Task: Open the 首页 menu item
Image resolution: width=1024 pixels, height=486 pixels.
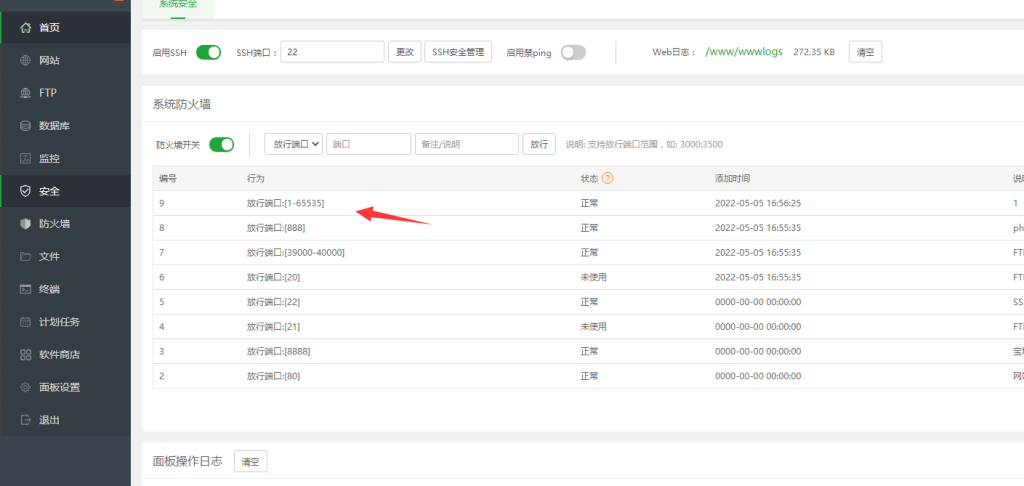Action: (65, 27)
